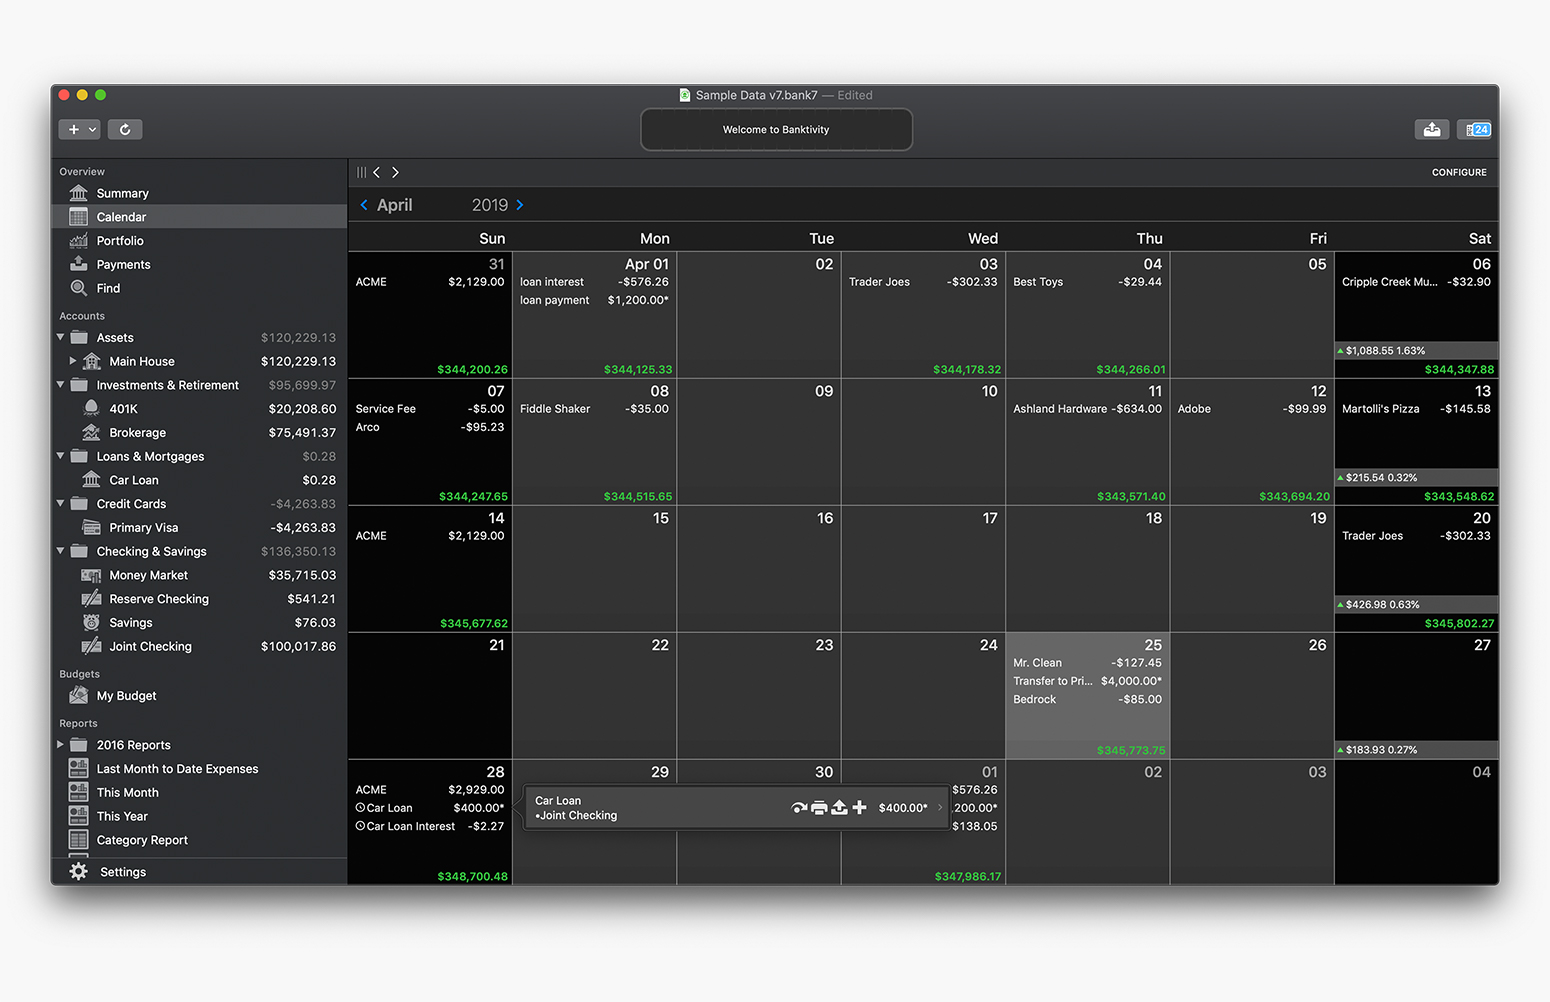Click the Savings piggy icon
This screenshot has width=1550, height=1002.
tap(91, 622)
